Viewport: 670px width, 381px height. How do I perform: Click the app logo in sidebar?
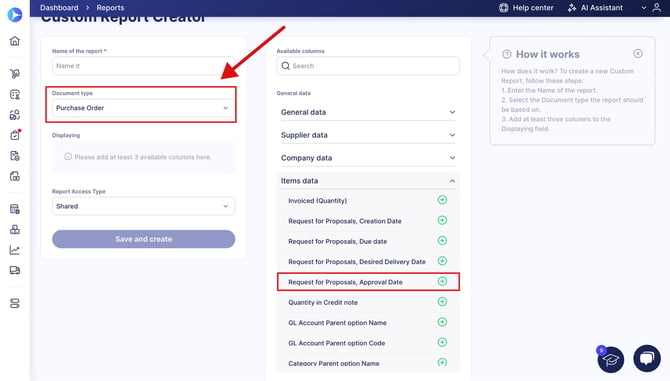[x=15, y=15]
